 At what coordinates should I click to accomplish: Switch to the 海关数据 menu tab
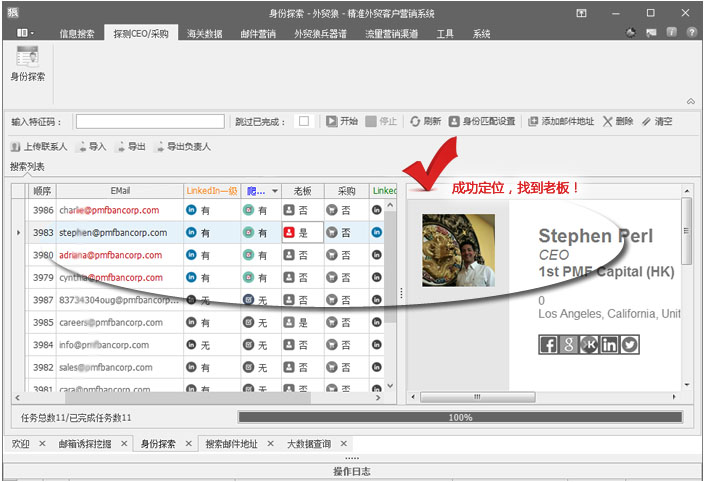(204, 33)
